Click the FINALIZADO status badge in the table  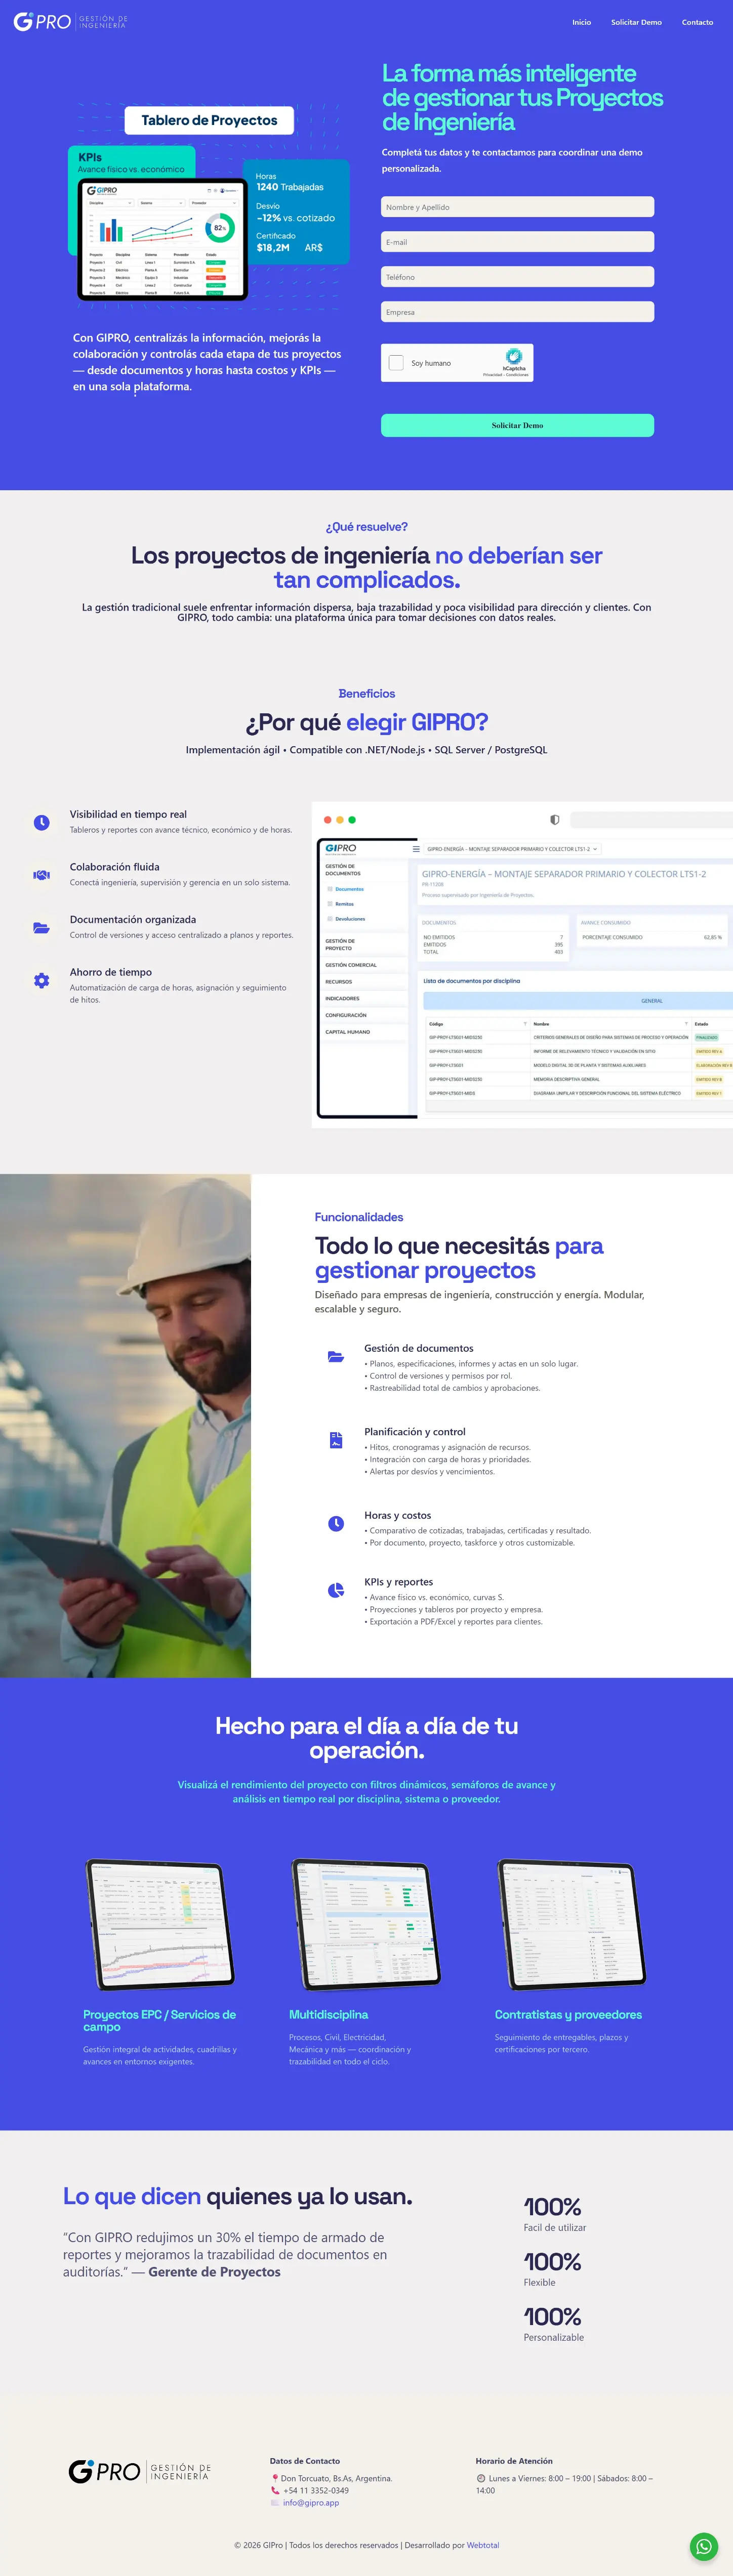(x=707, y=1037)
